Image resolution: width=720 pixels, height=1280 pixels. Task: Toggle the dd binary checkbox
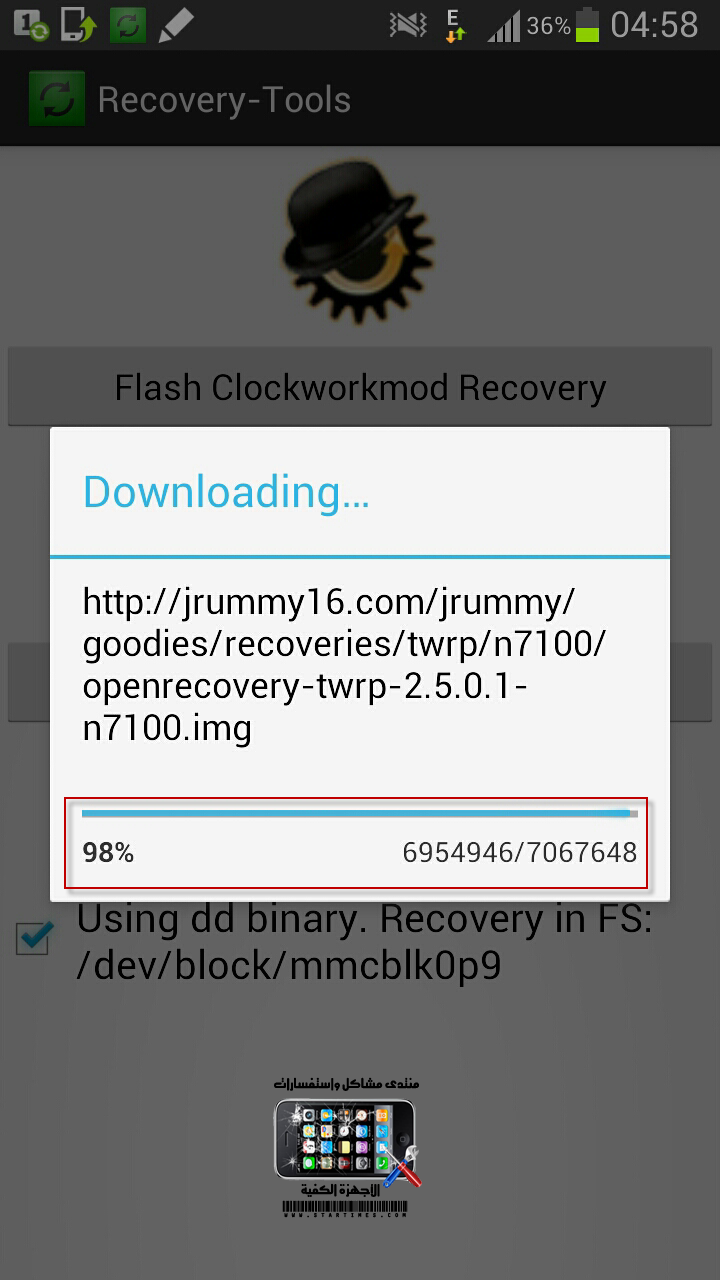point(33,938)
